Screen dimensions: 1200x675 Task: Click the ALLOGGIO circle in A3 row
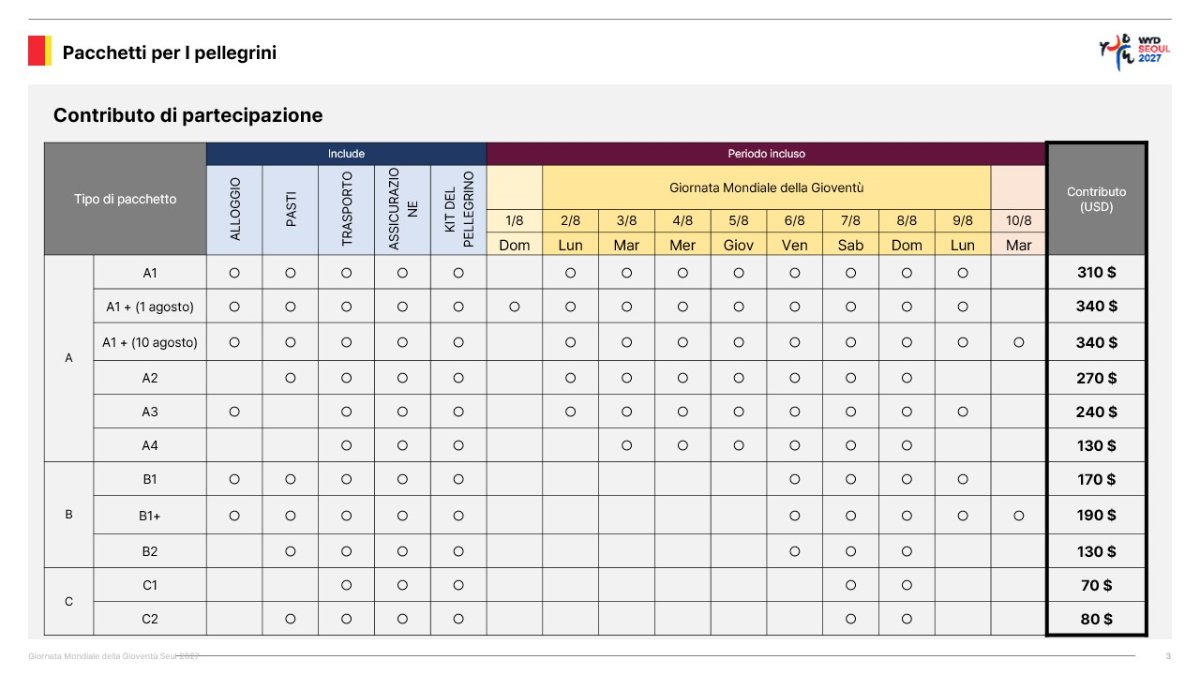pyautogui.click(x=234, y=411)
